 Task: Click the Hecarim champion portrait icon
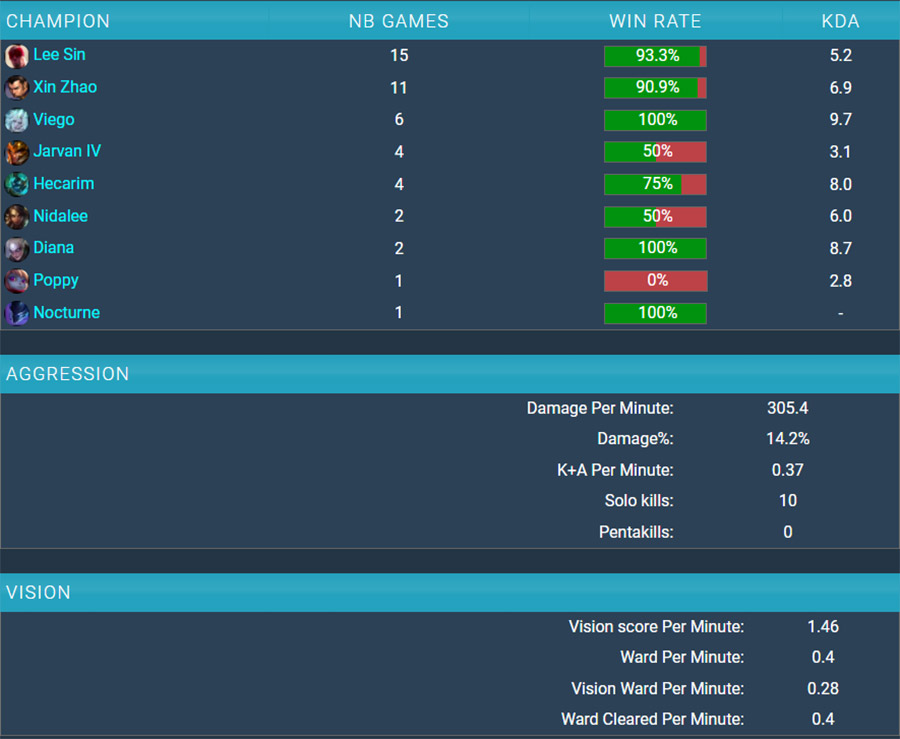17,184
